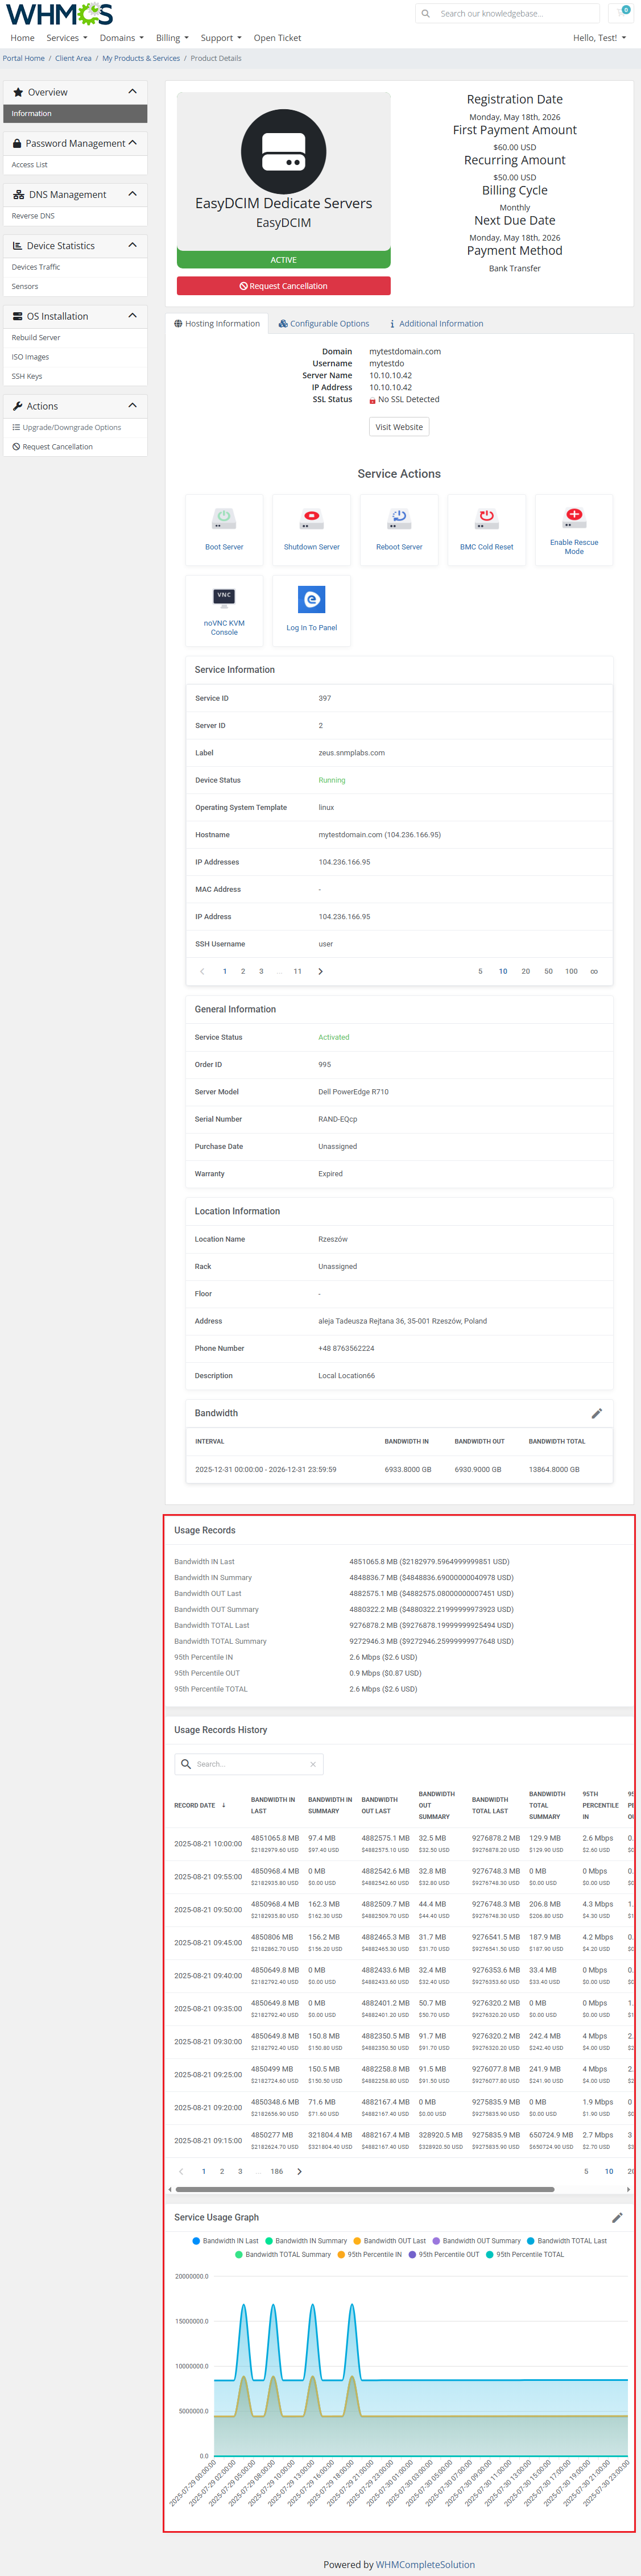Click the Enable Rescue Mode icon
Screen dimensions: 641x2576
point(574,517)
